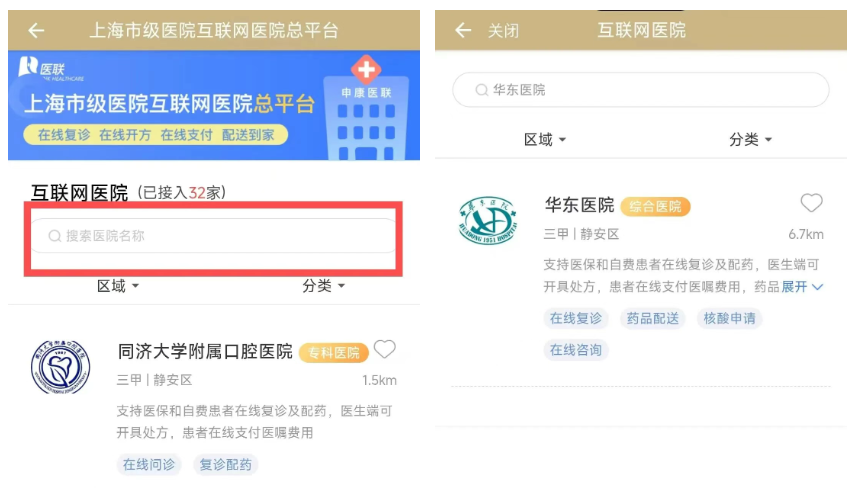Favorite 华东医院 with the heart icon

(x=811, y=203)
